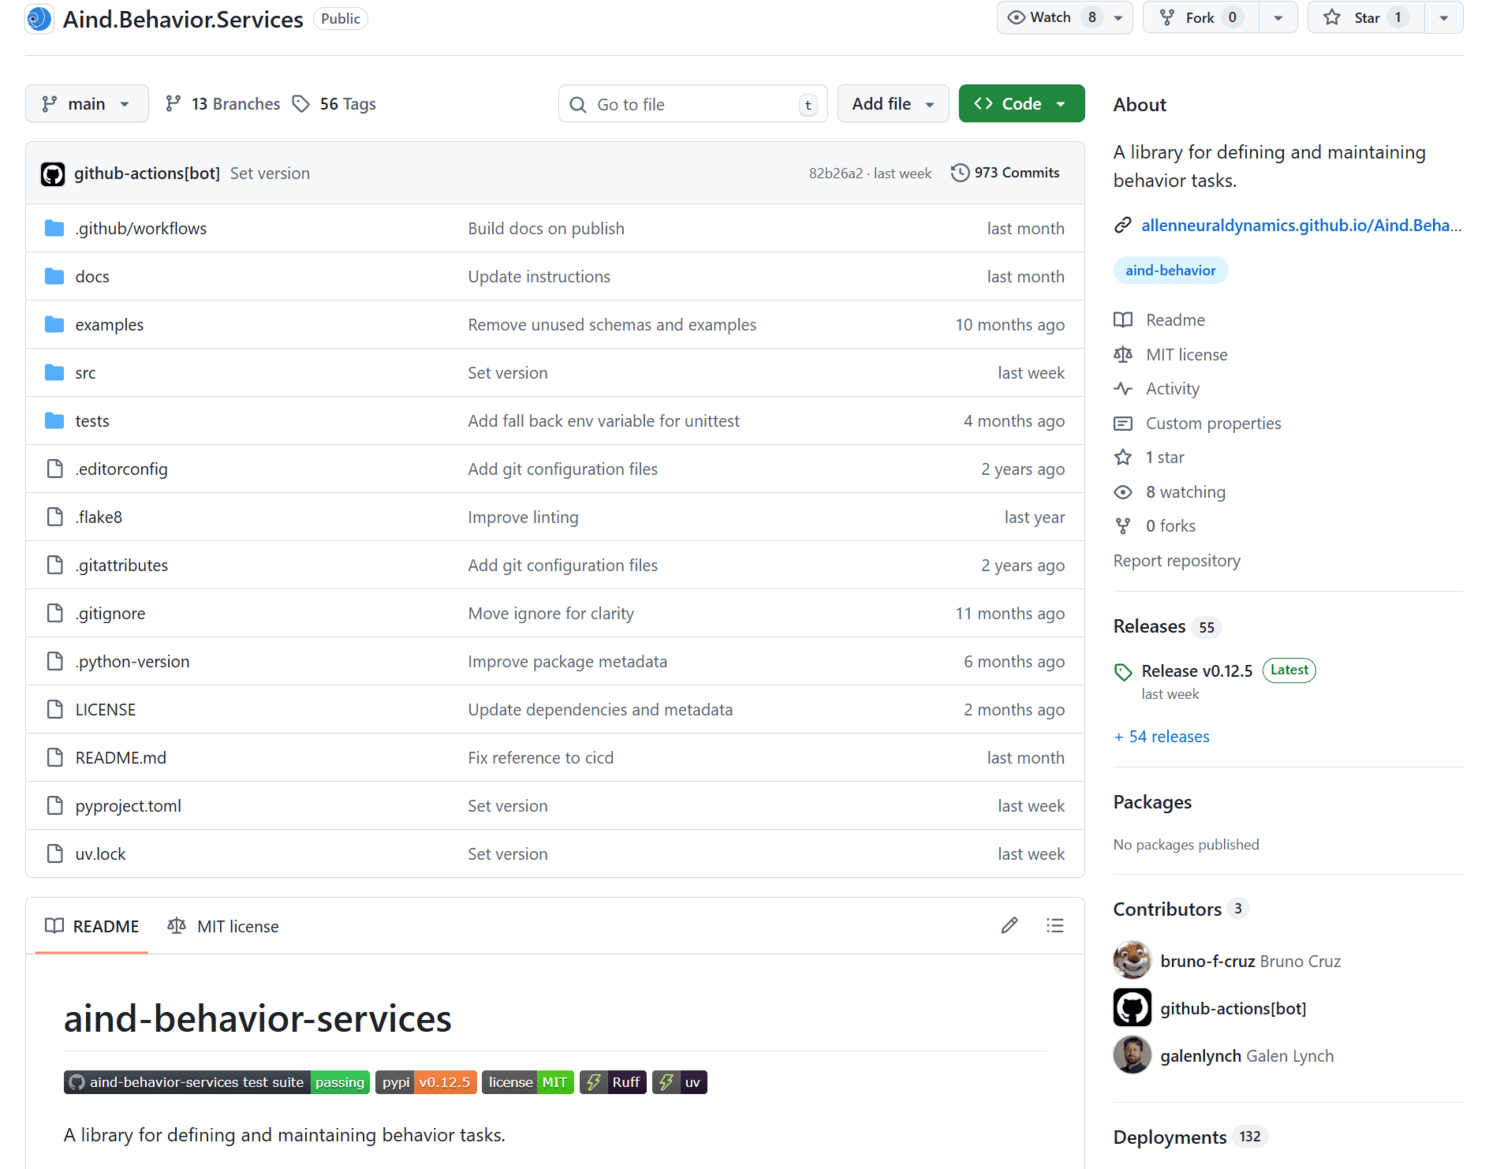Viewport: 1500px width, 1169px height.
Task: Click the .github/workflows folder icon
Action: point(55,228)
